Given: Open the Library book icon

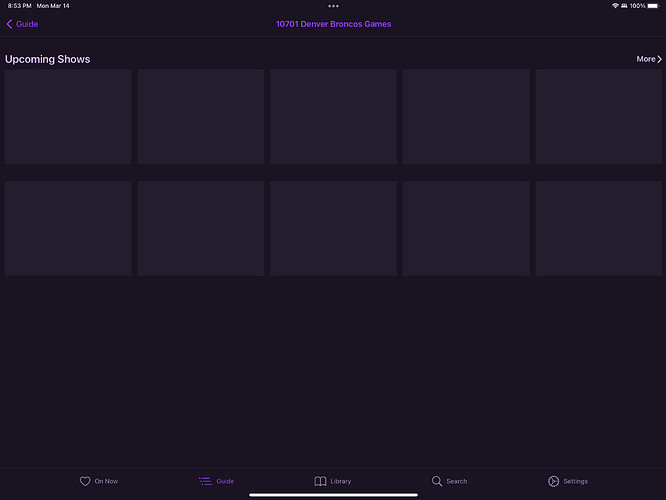Looking at the screenshot, I should pyautogui.click(x=320, y=481).
